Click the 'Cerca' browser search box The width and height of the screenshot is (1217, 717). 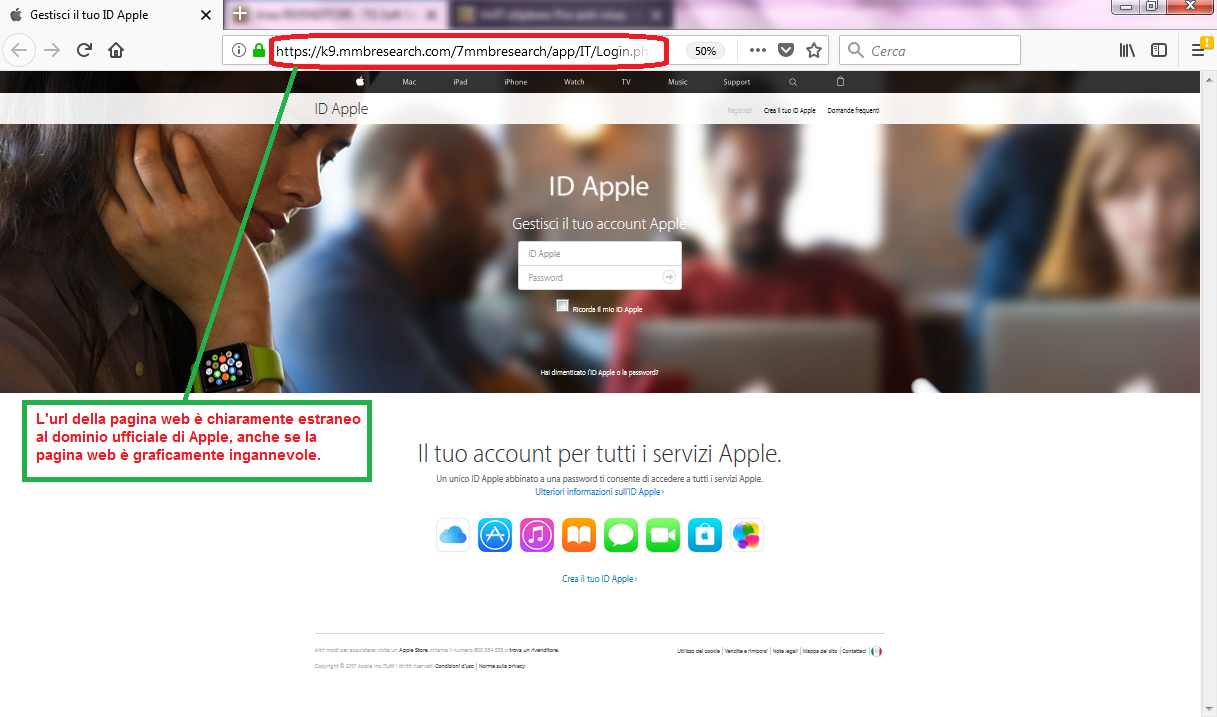930,51
